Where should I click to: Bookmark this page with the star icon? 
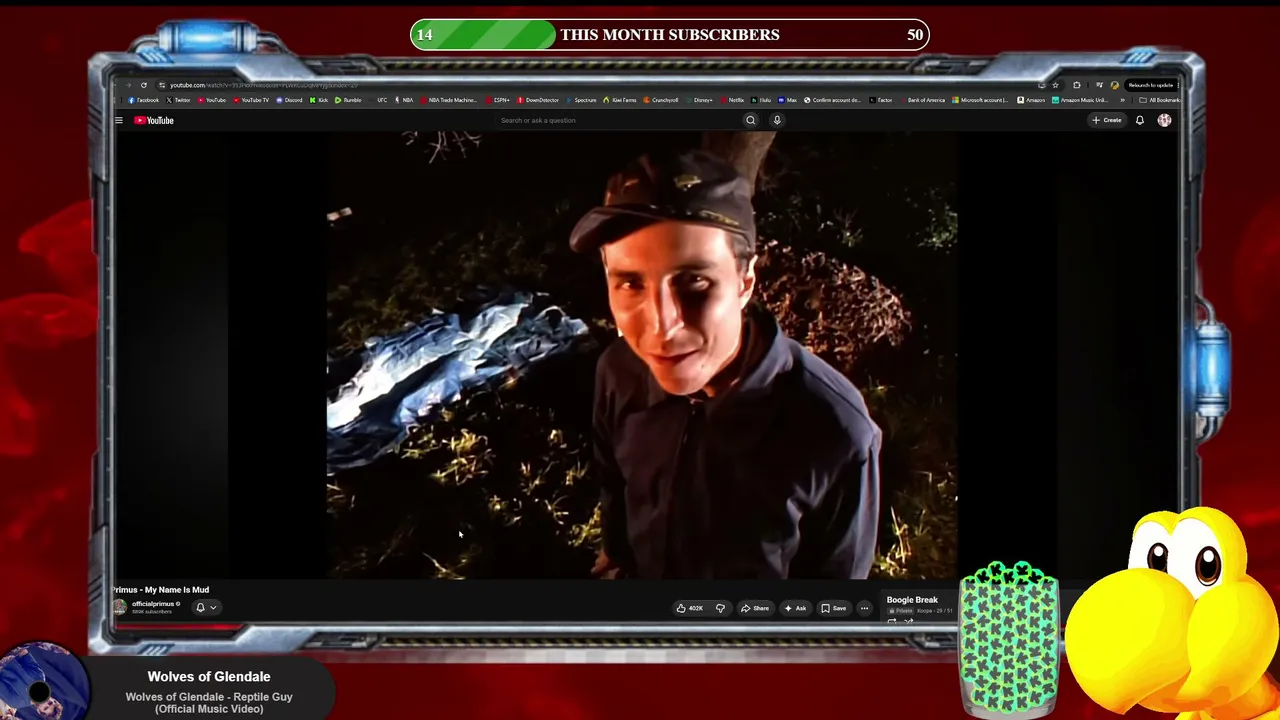(x=1055, y=85)
